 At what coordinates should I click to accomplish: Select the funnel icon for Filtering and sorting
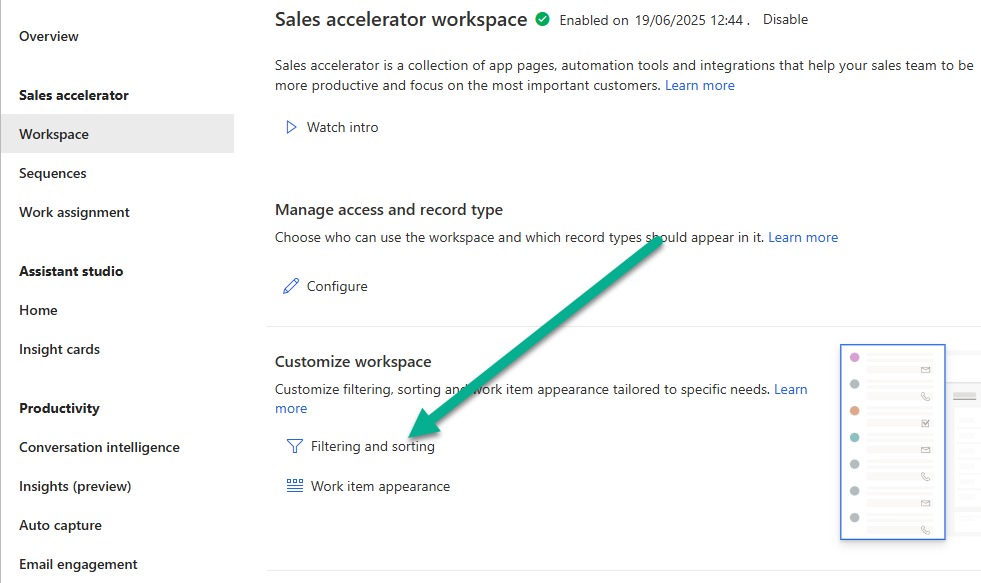pos(294,447)
